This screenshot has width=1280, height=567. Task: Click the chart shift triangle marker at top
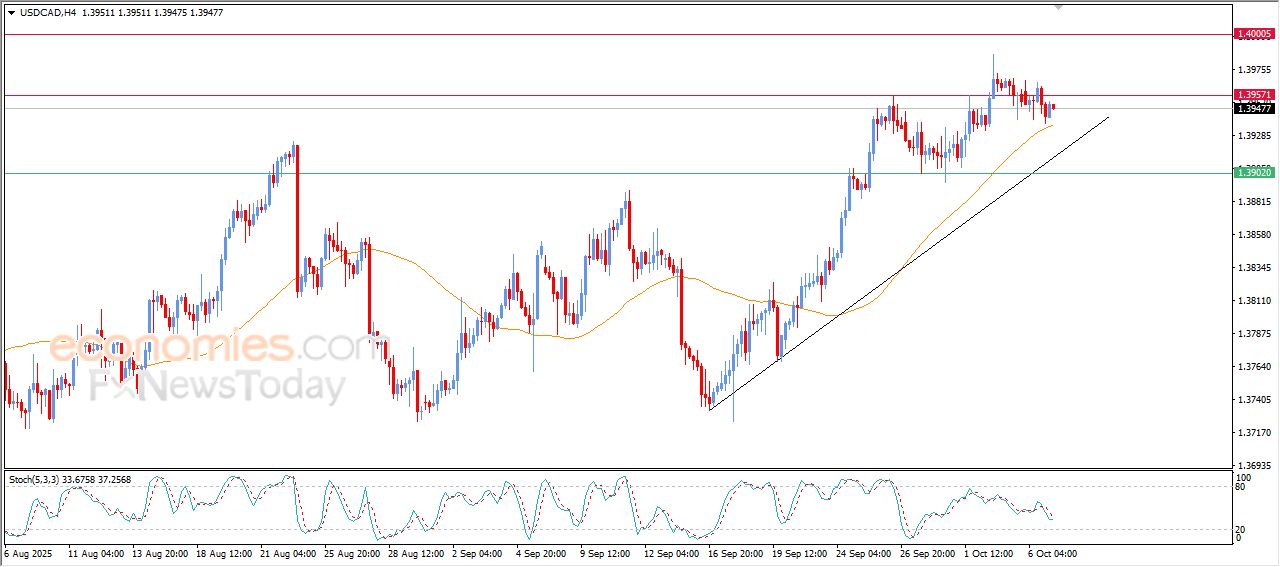[1059, 7]
